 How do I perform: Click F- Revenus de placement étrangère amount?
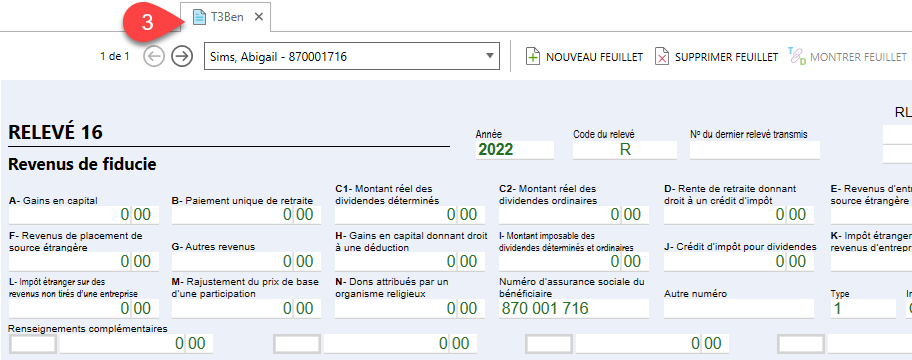point(84,262)
